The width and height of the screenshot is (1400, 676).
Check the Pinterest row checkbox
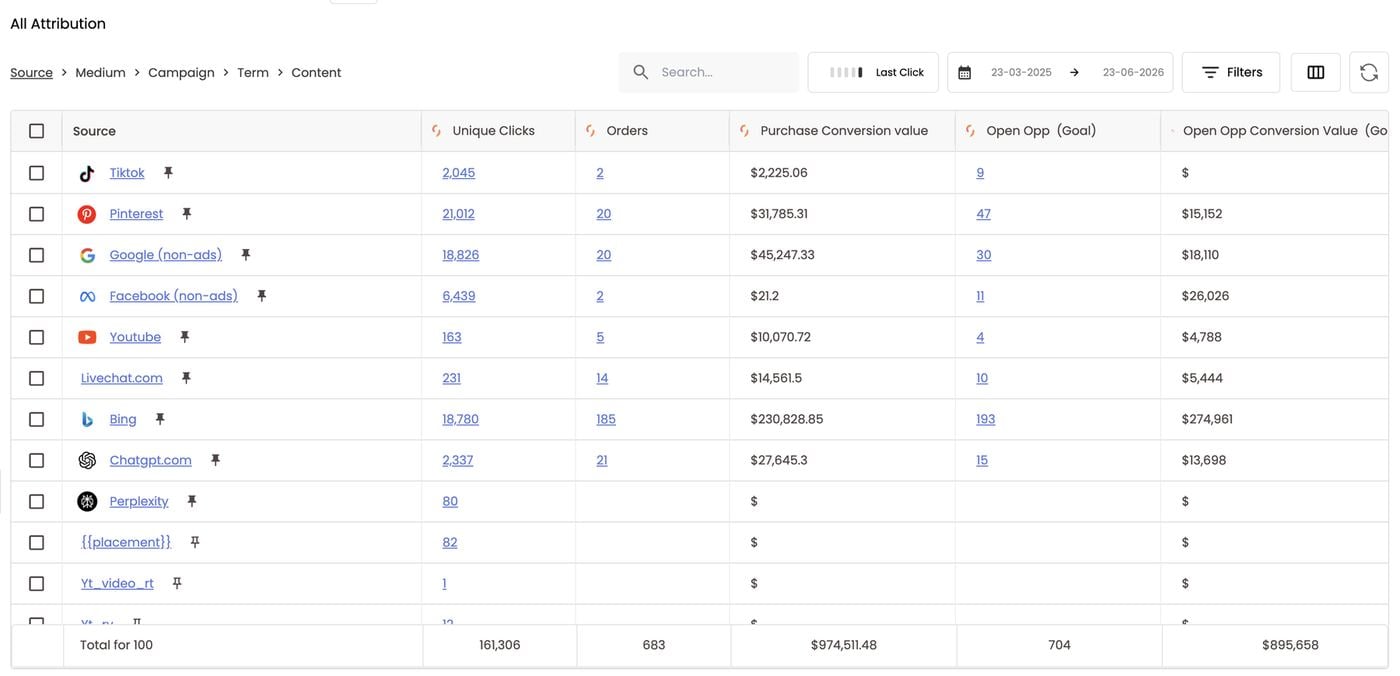tap(37, 214)
